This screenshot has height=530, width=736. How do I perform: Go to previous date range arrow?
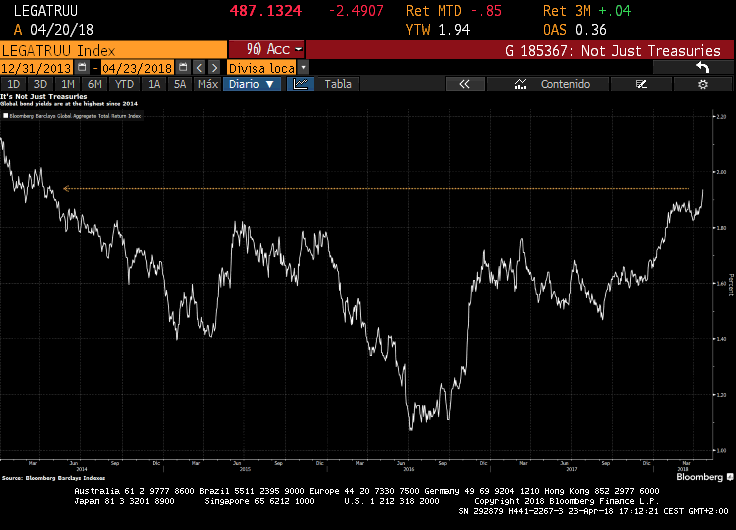(x=199, y=68)
